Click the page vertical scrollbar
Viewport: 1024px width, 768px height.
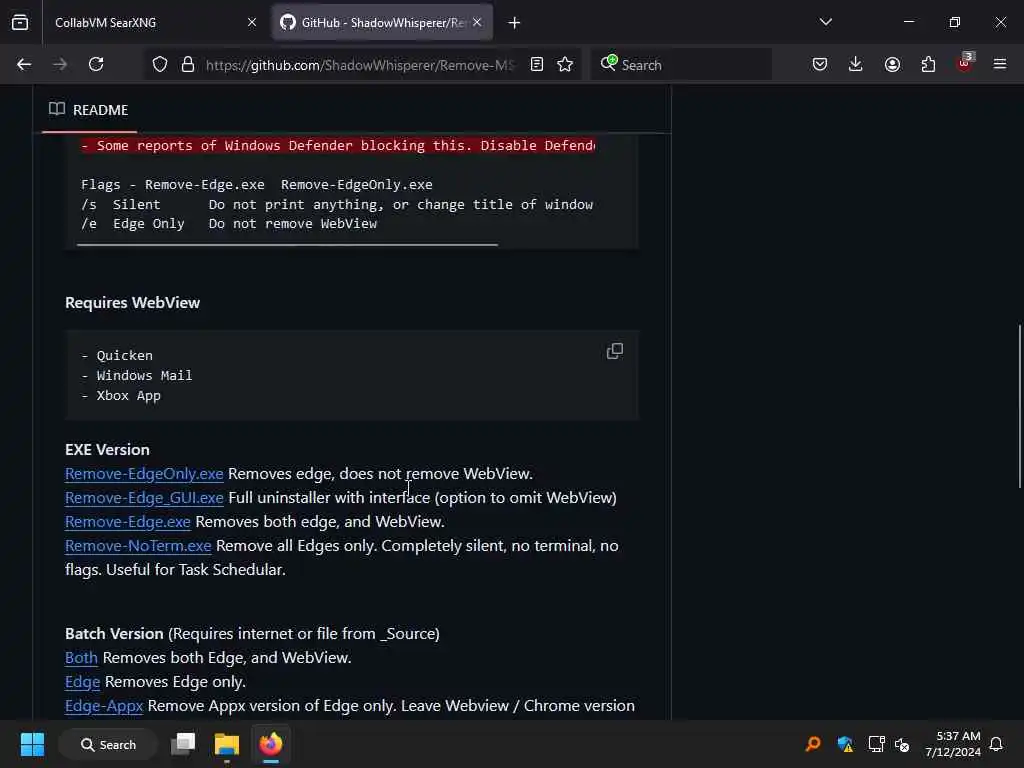[x=1019, y=406]
